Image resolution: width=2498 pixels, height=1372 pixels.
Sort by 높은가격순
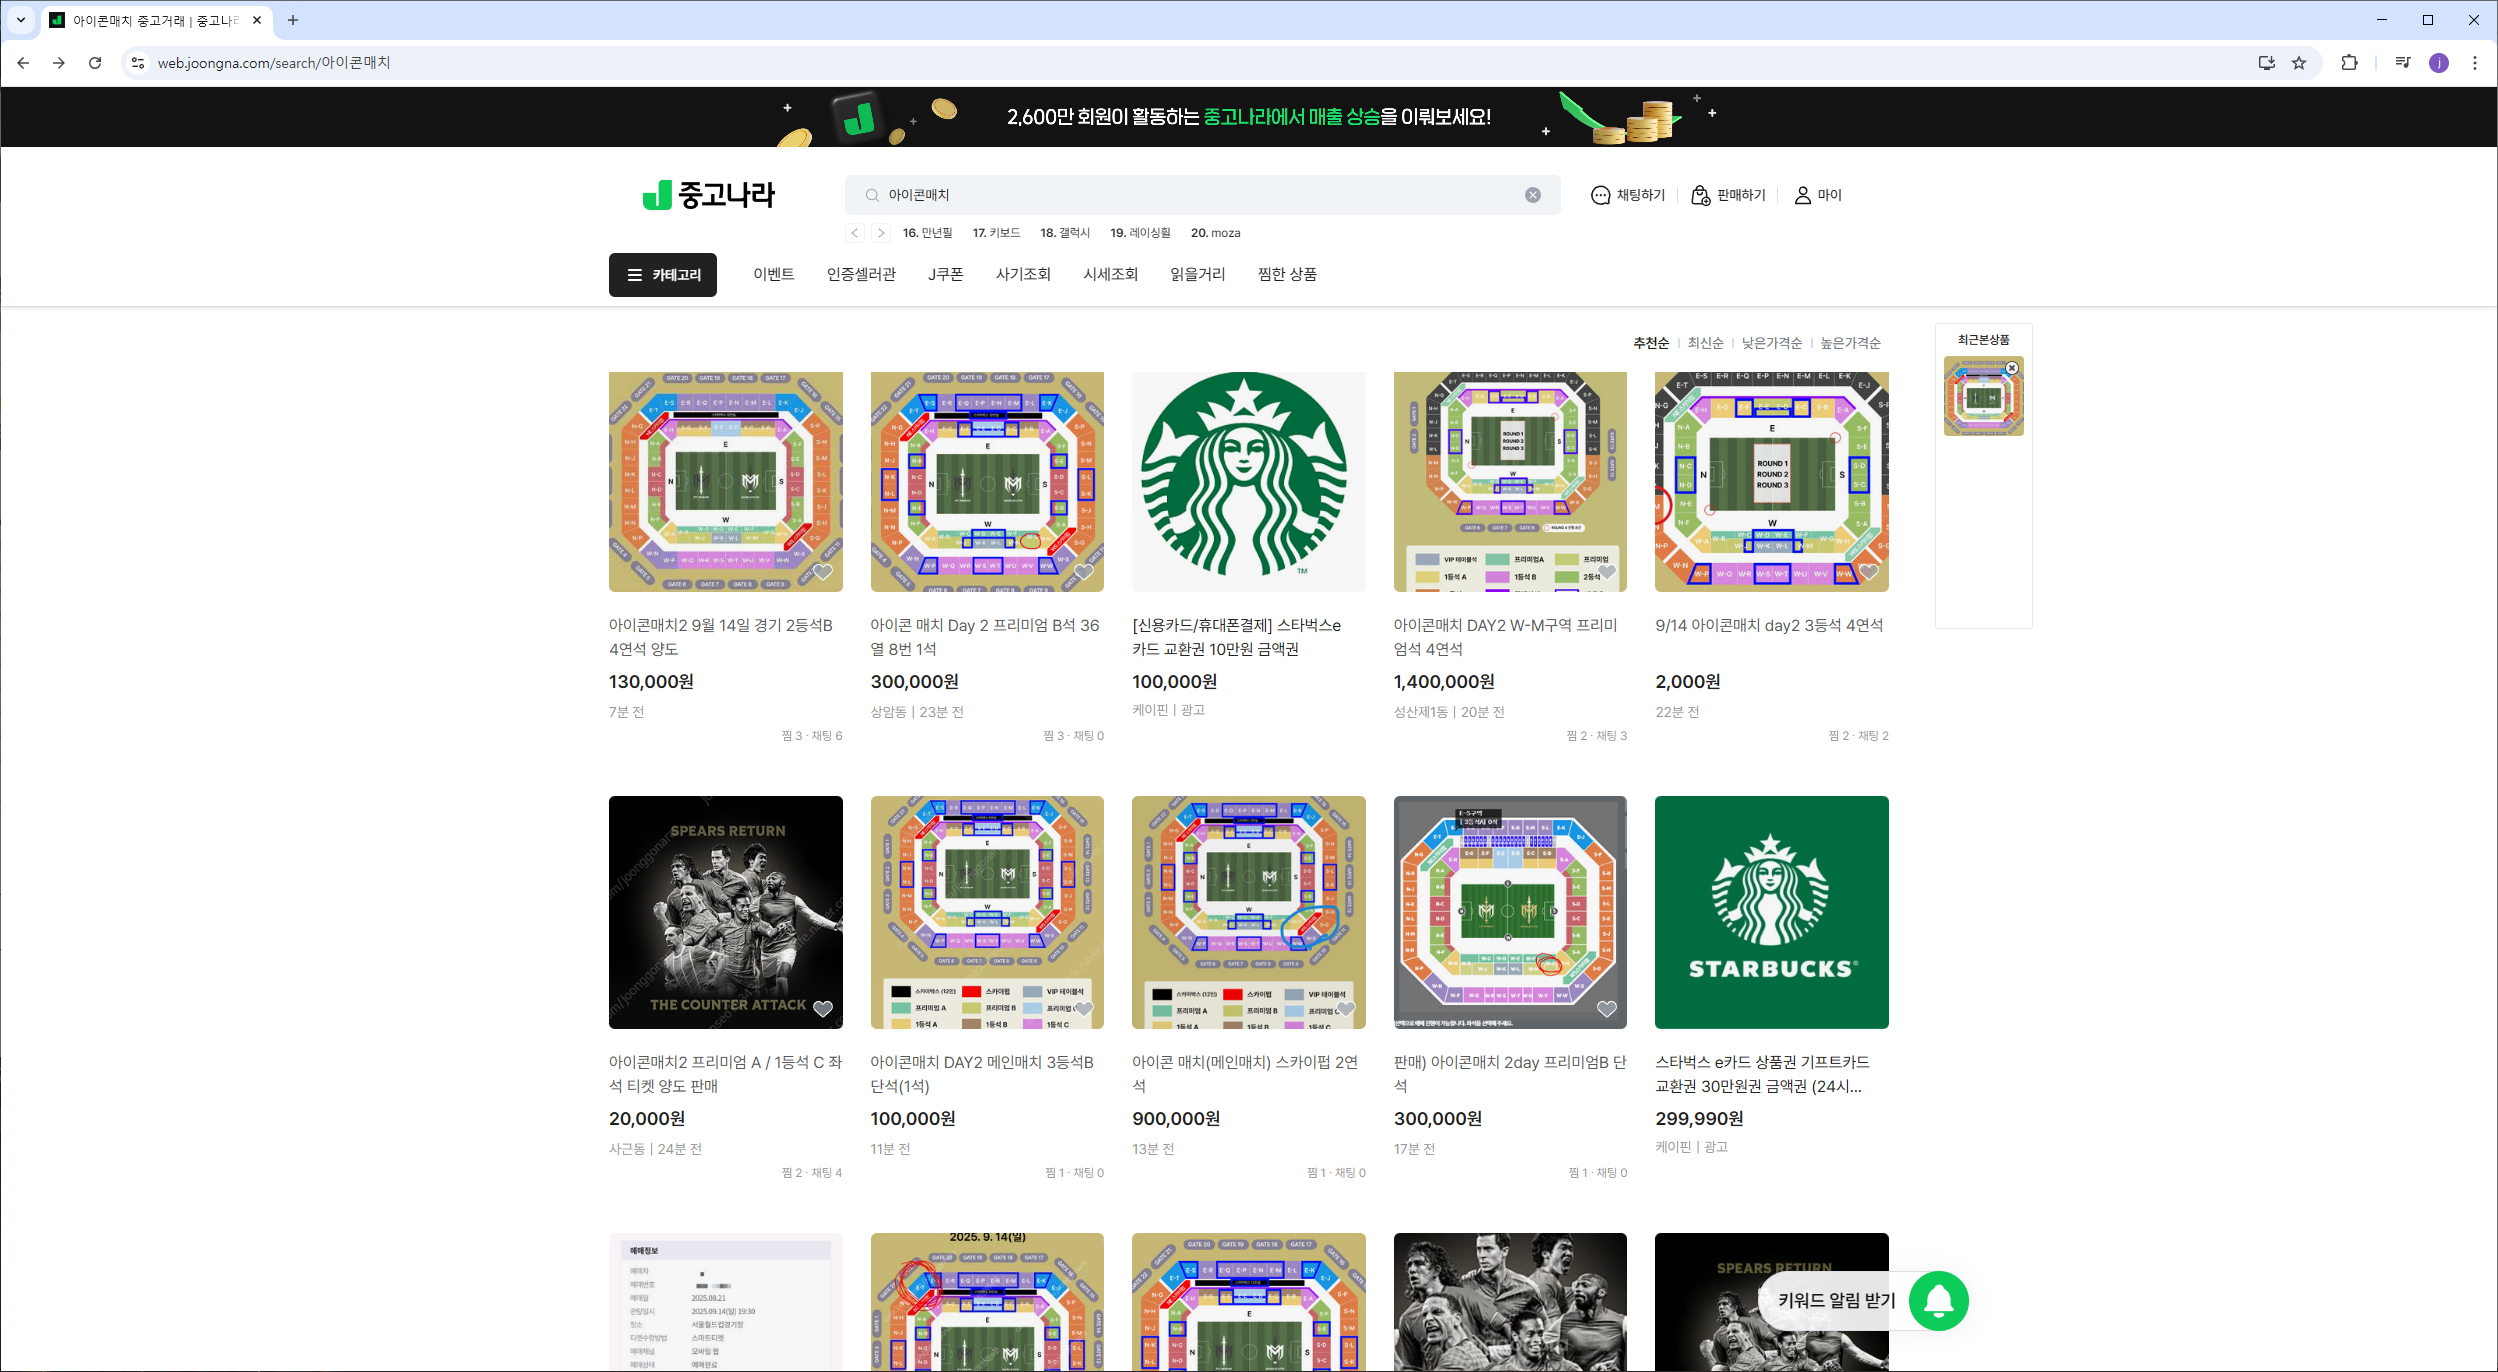(1850, 343)
